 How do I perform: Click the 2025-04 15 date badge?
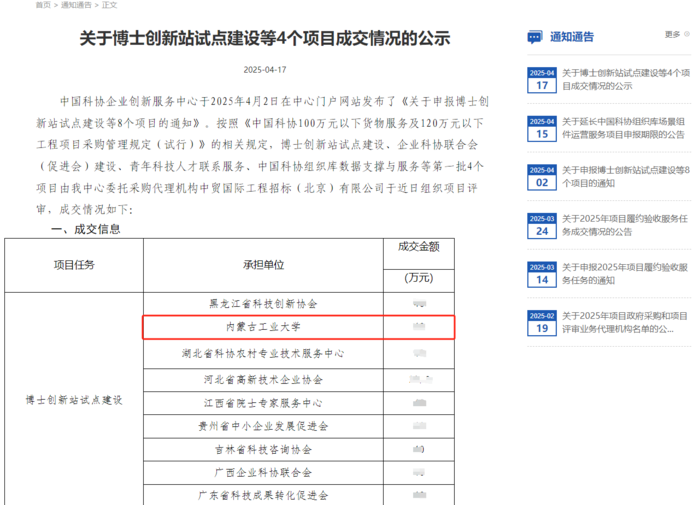pyautogui.click(x=542, y=128)
